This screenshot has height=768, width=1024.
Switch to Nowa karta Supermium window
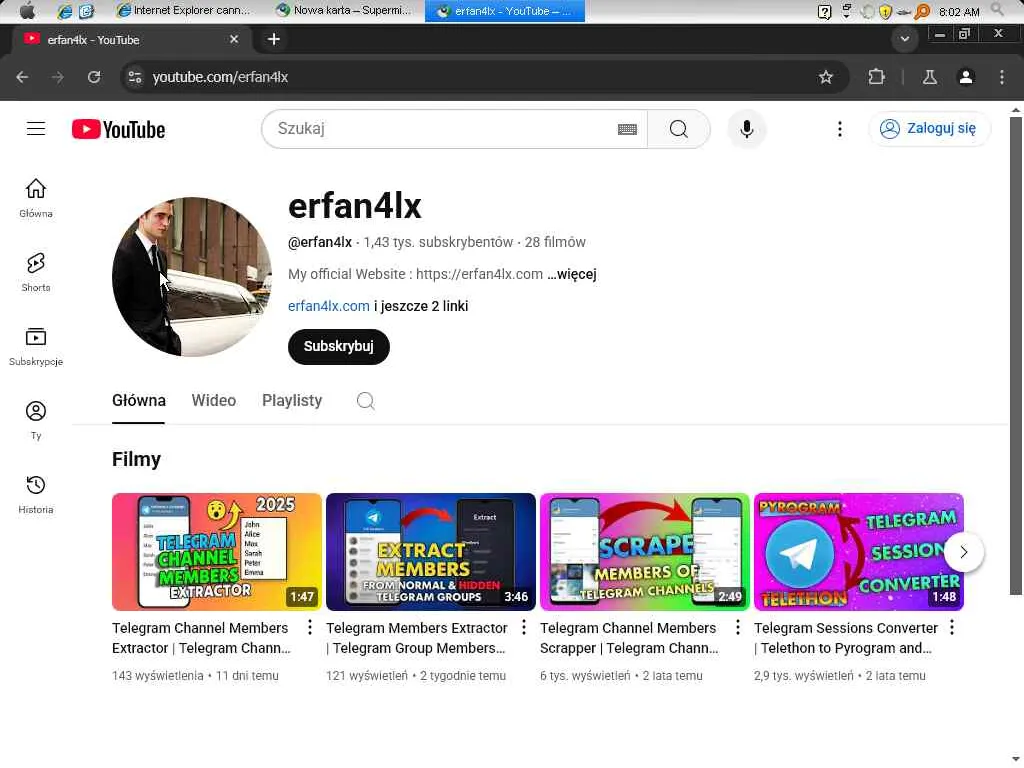pos(344,10)
